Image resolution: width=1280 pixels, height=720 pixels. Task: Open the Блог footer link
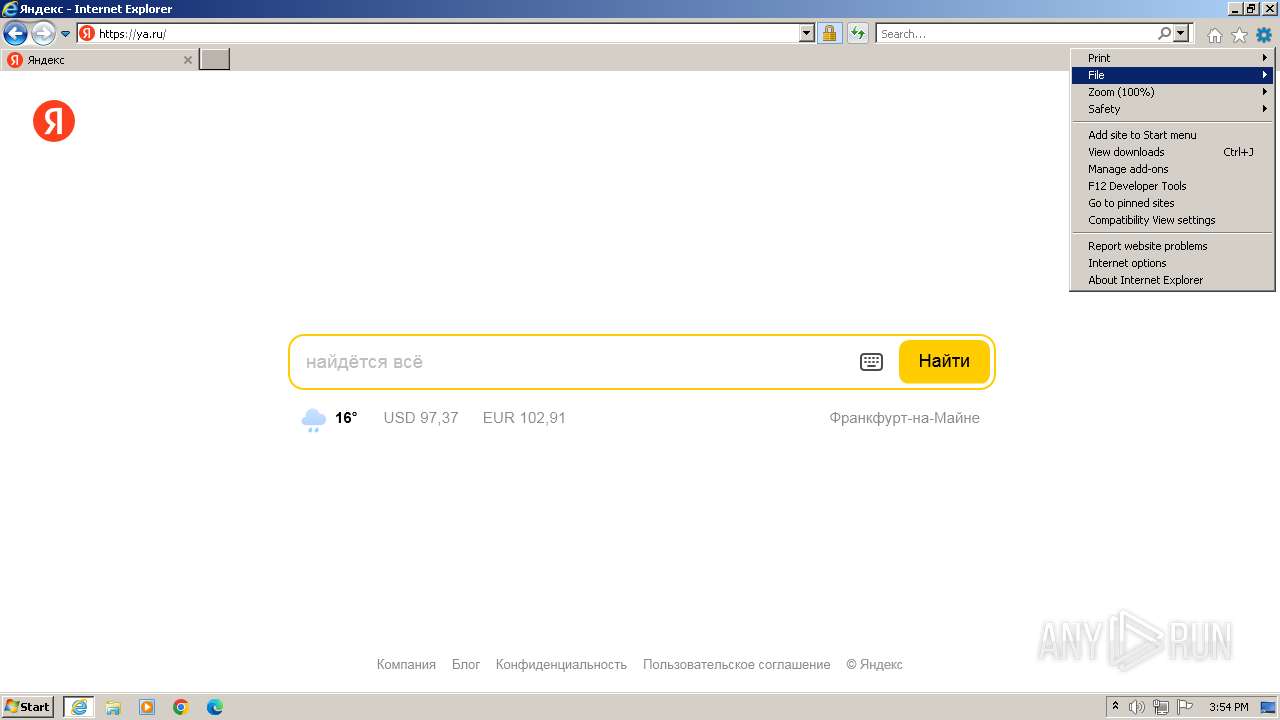click(466, 664)
